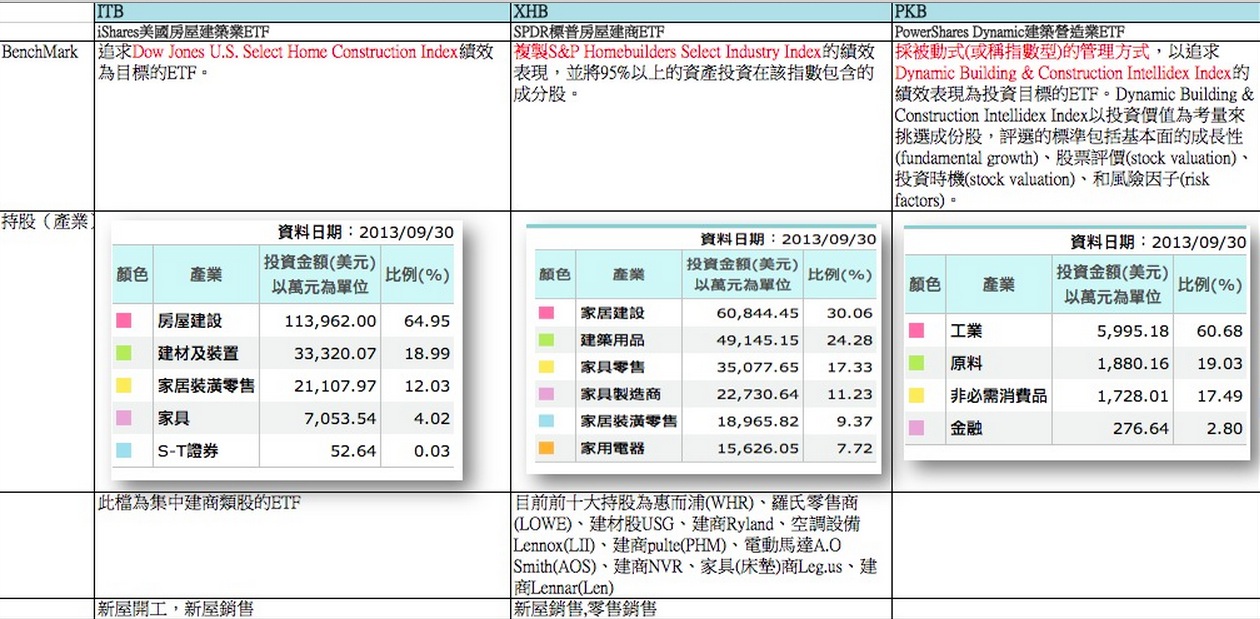Select the 21,107.97 investment amount

(335, 386)
